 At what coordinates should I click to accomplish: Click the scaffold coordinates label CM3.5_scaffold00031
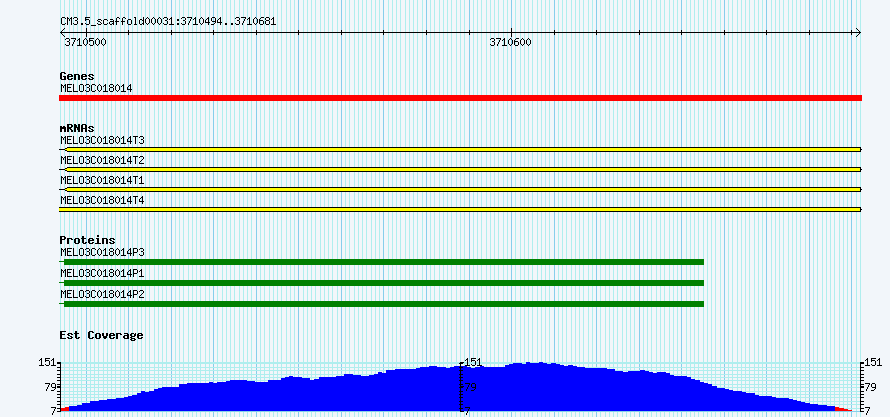(168, 21)
